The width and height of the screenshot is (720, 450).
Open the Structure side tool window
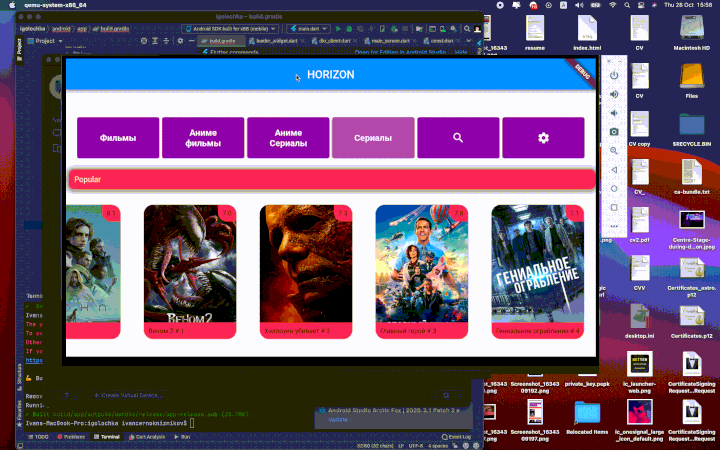click(x=19, y=377)
